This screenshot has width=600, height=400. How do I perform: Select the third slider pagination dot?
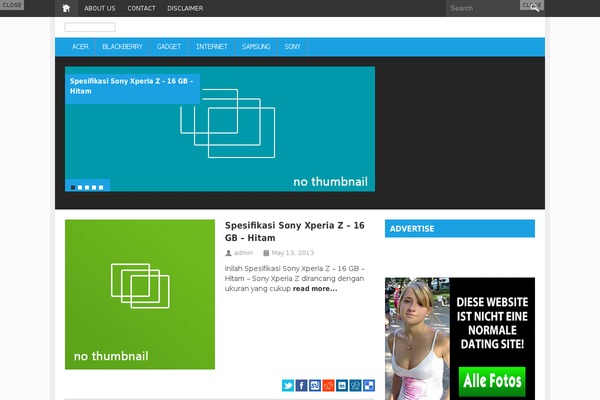[x=87, y=187]
